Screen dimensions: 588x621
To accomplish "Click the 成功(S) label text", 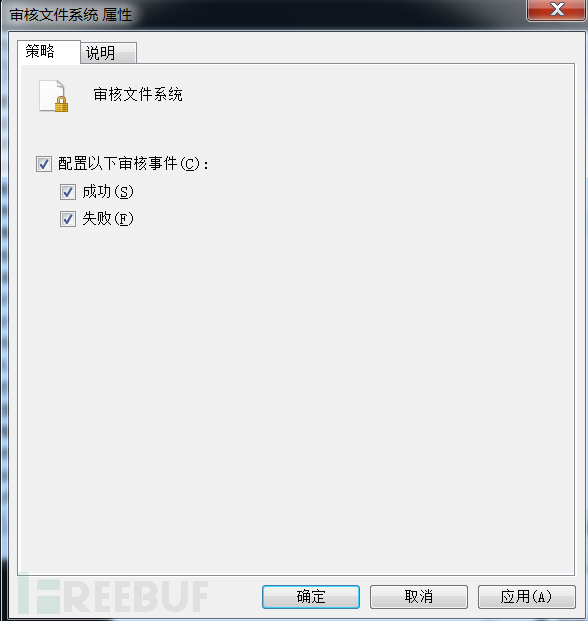I will (108, 192).
